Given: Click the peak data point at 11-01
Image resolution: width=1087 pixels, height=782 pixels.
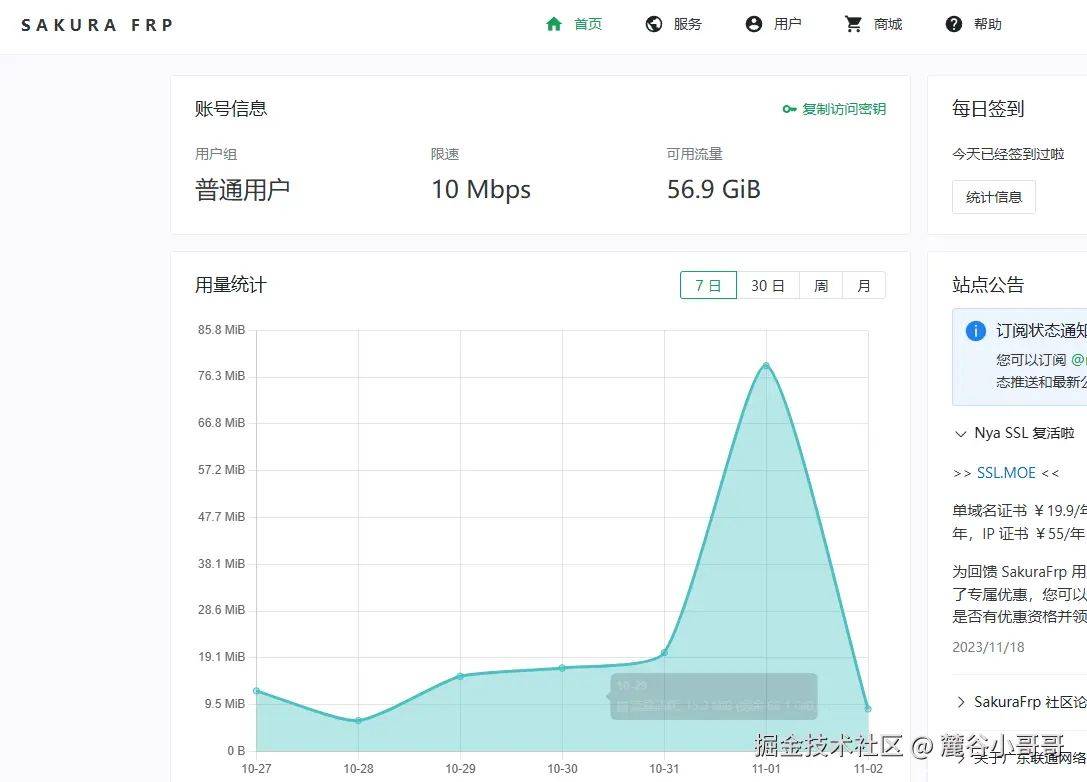Looking at the screenshot, I should coord(766,367).
